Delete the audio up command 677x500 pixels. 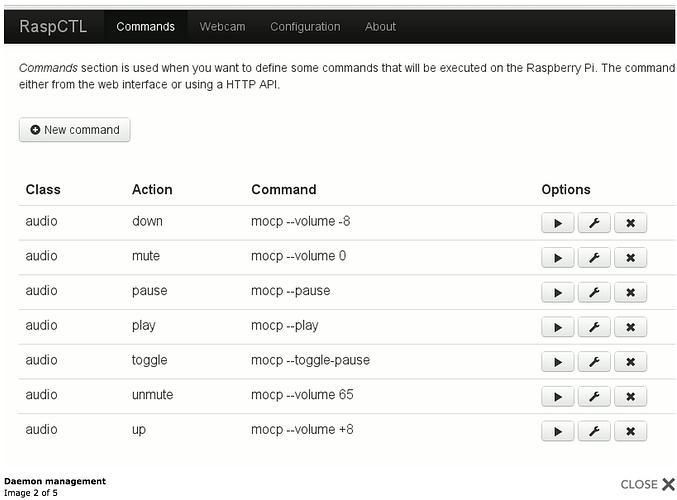tap(630, 431)
